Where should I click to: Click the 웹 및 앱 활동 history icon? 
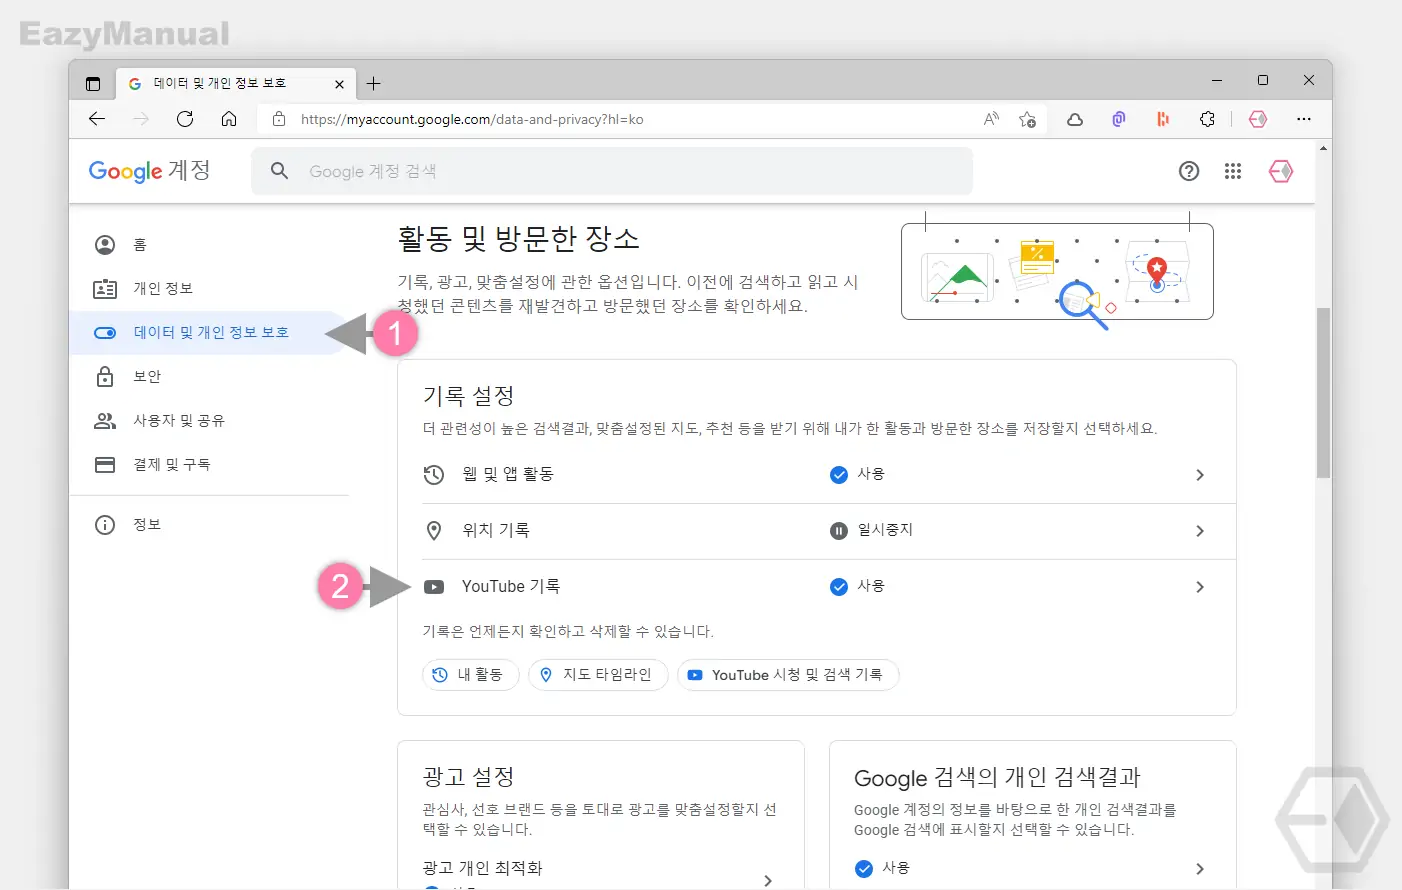click(434, 475)
